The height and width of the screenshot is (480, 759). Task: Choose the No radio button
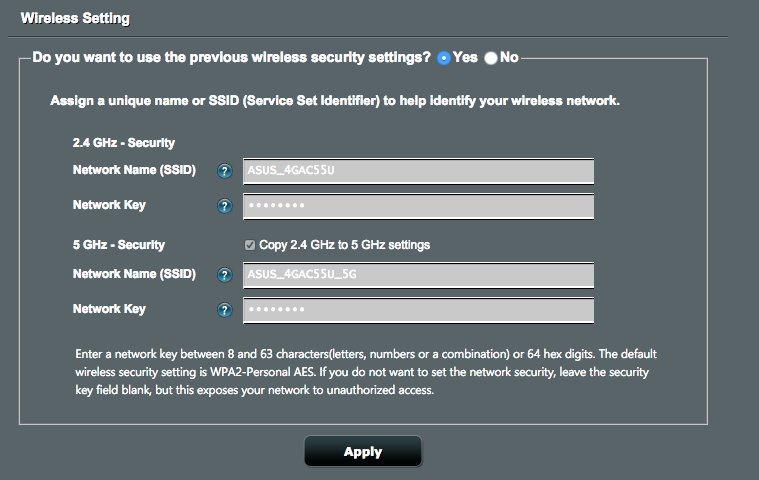(491, 58)
